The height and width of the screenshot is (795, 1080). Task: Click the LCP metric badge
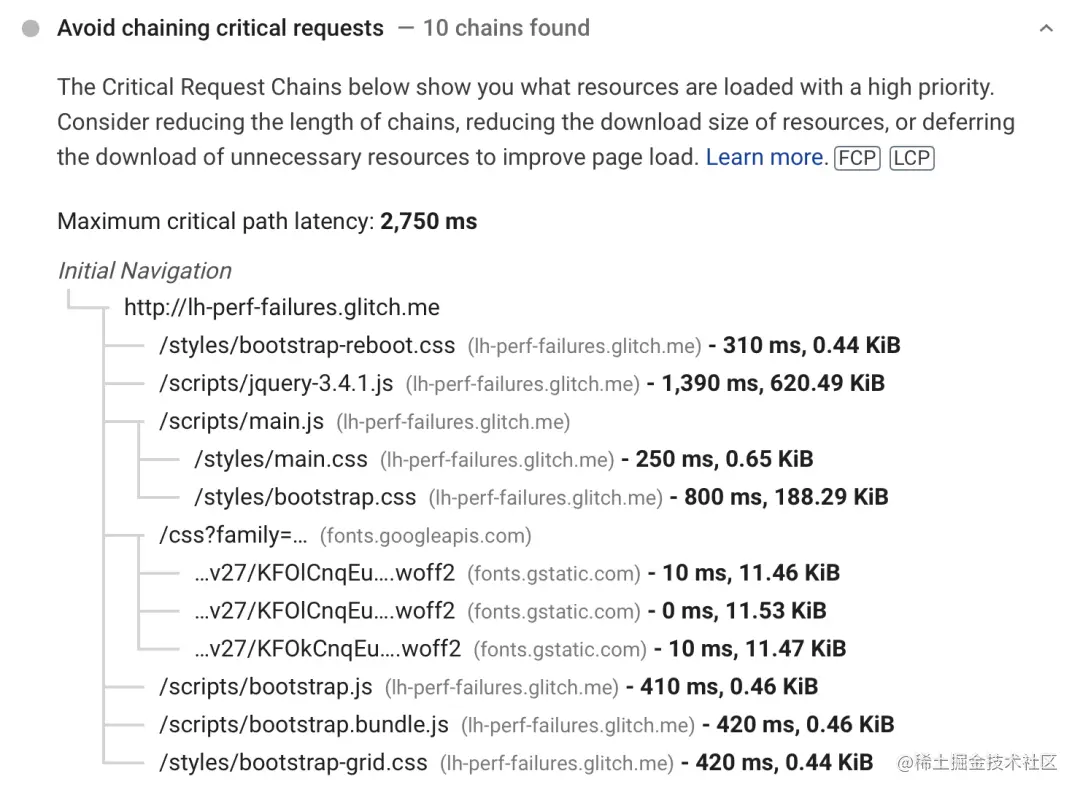pyautogui.click(x=911, y=158)
